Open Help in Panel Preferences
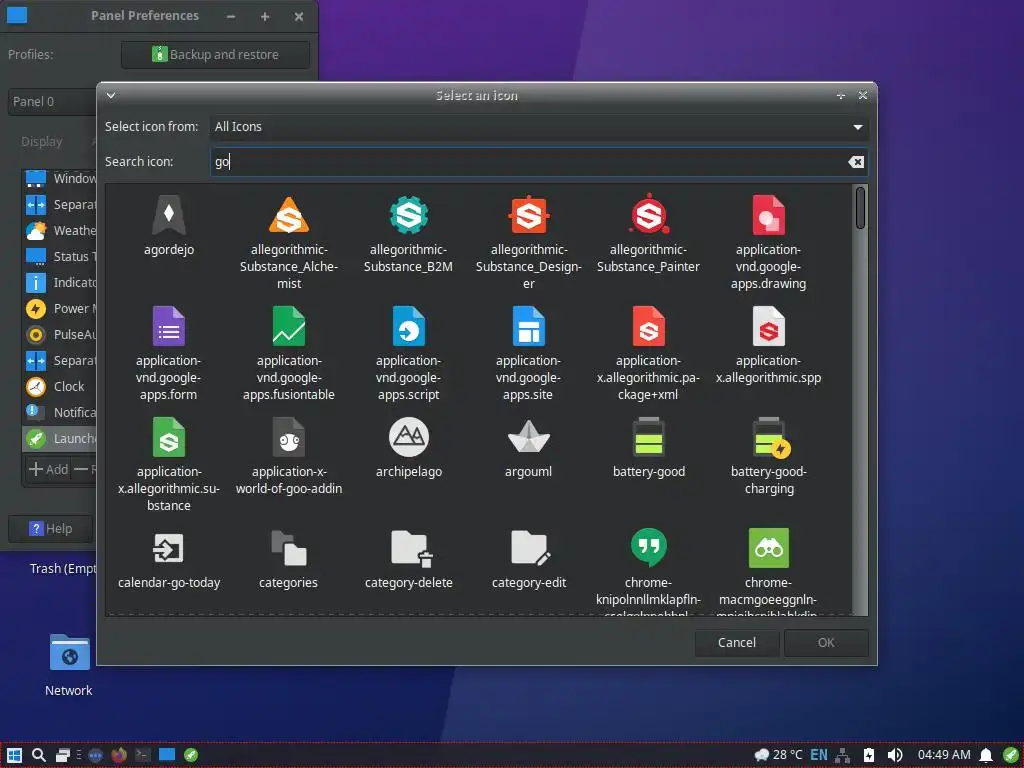Image resolution: width=1024 pixels, height=768 pixels. (x=50, y=528)
